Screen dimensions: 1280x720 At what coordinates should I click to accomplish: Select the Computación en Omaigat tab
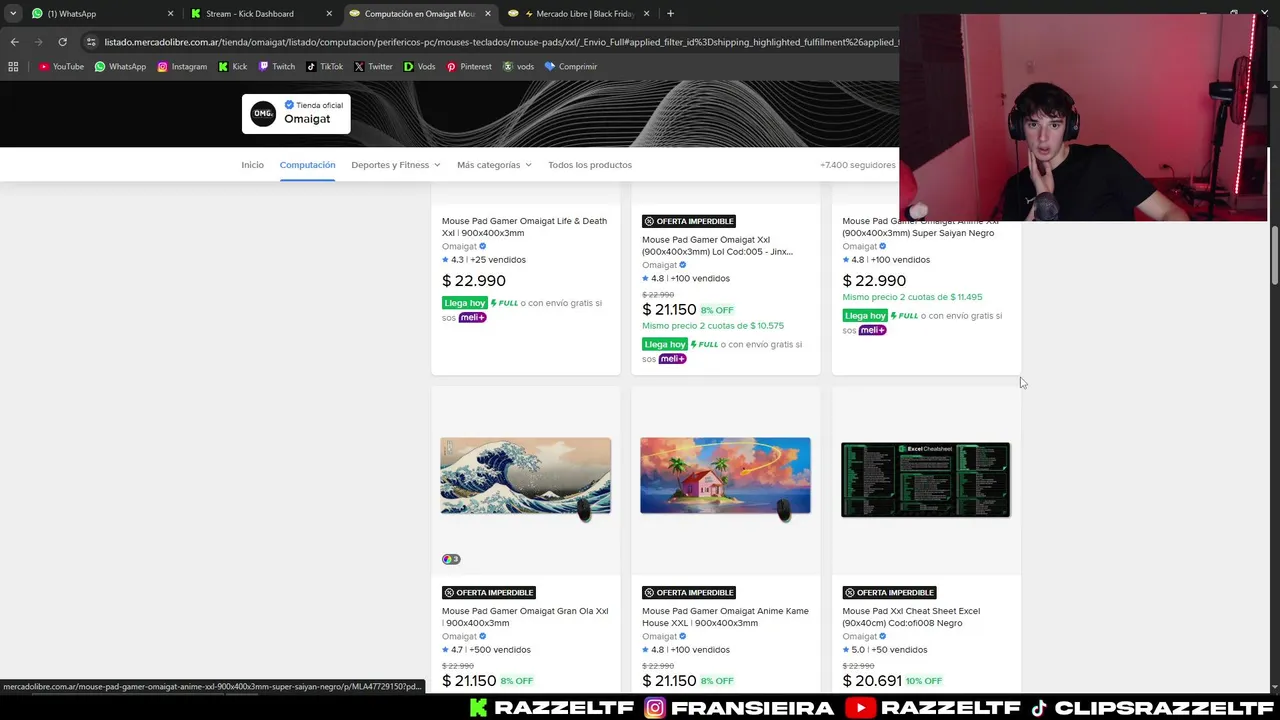point(418,14)
